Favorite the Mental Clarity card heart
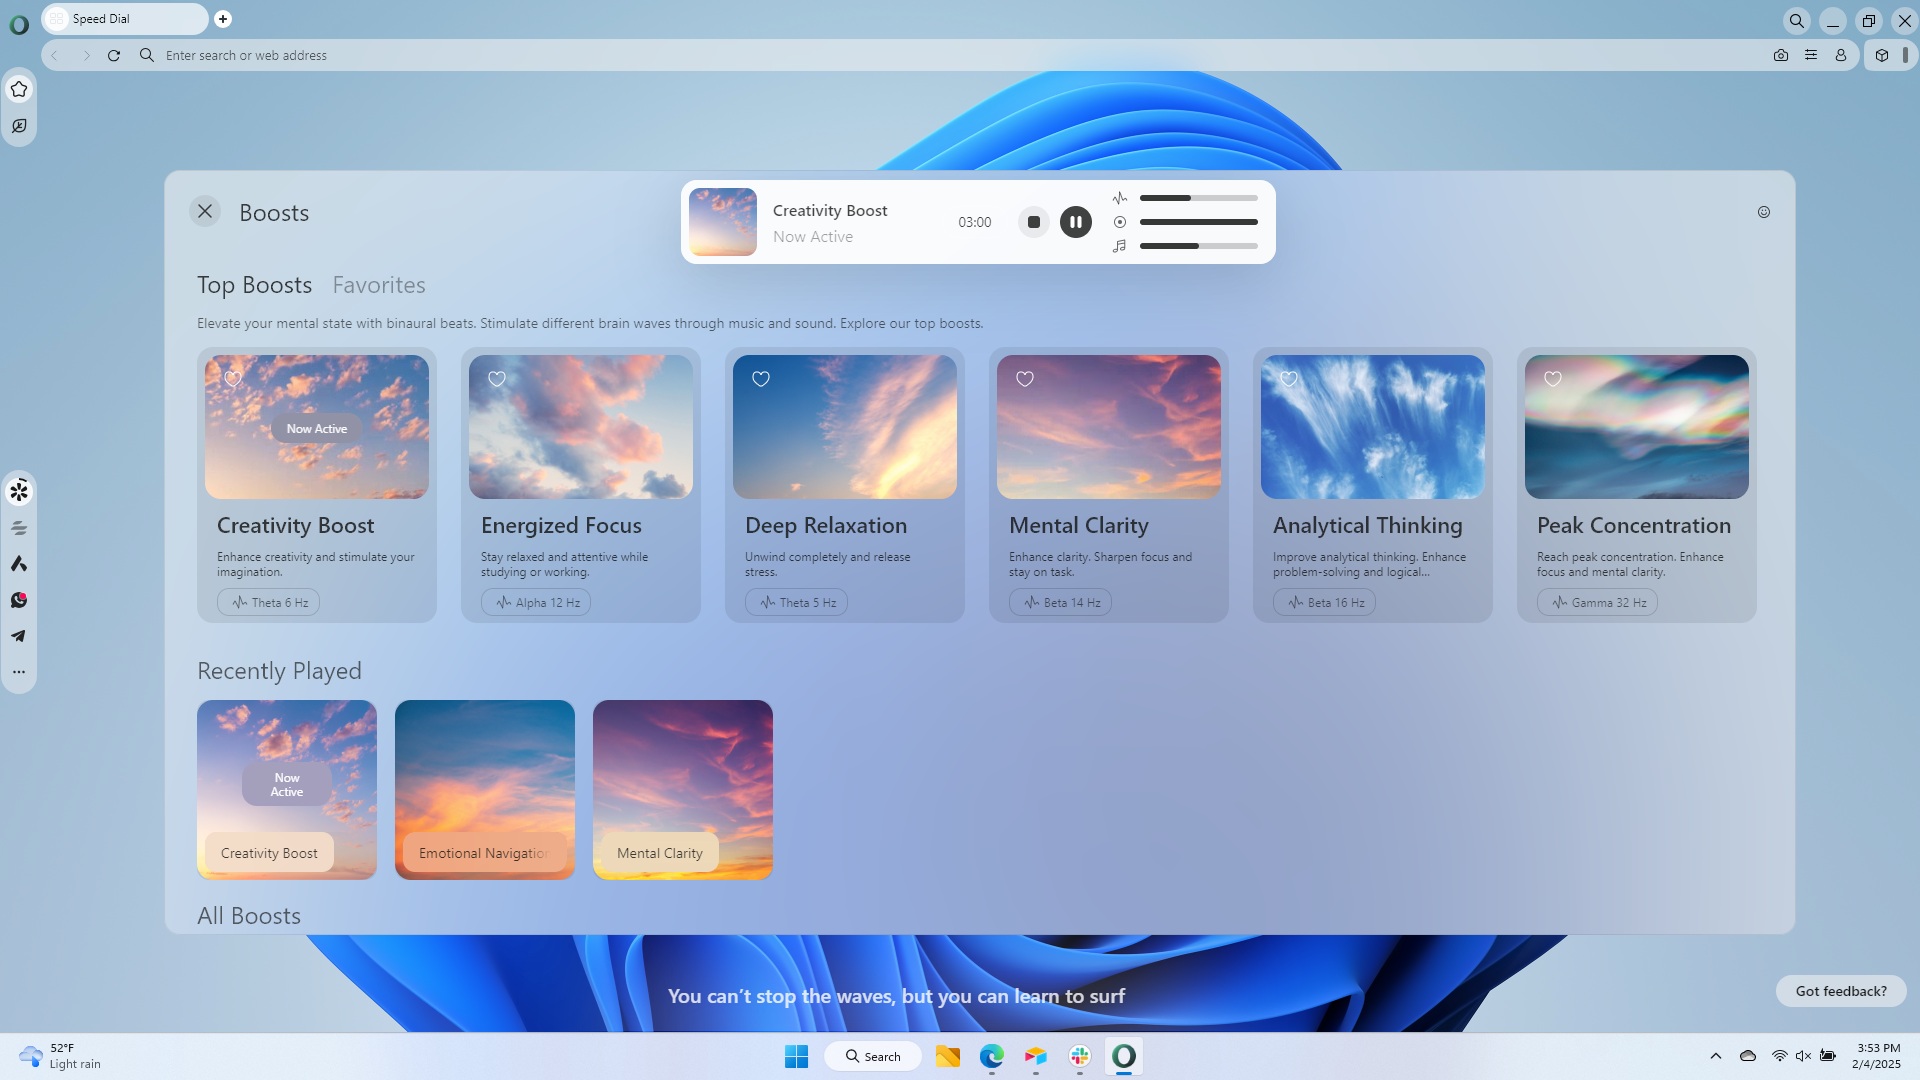The height and width of the screenshot is (1080, 1920). (1025, 379)
